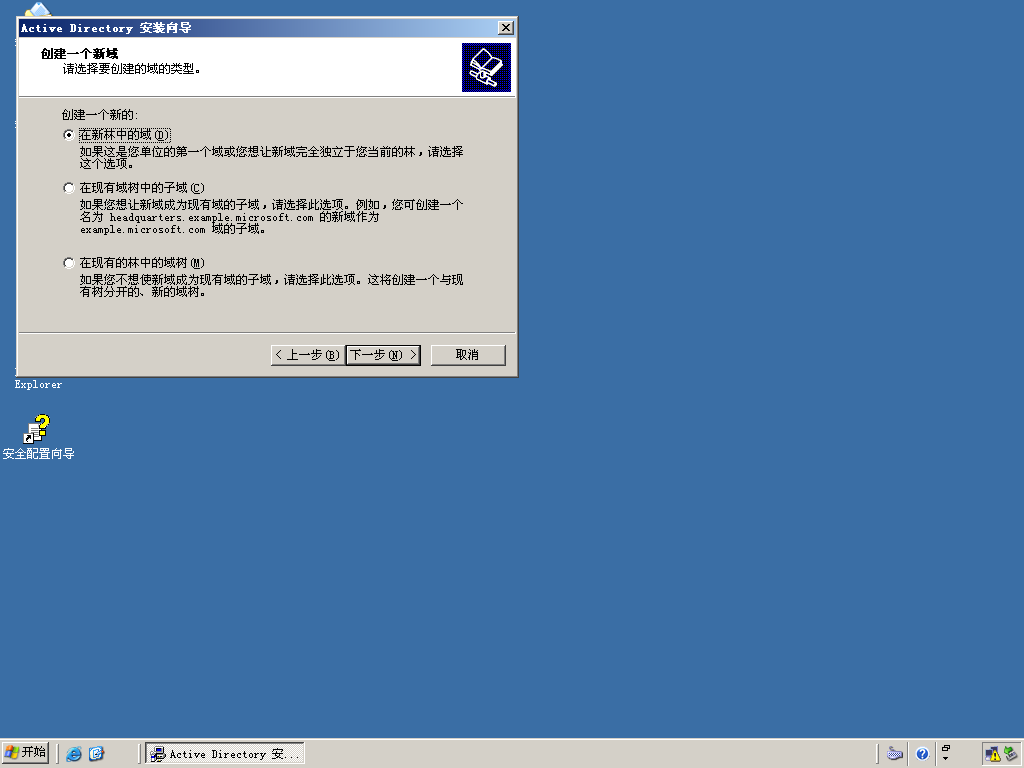
Task: Click the rightmost system tray icon
Action: [1010, 754]
